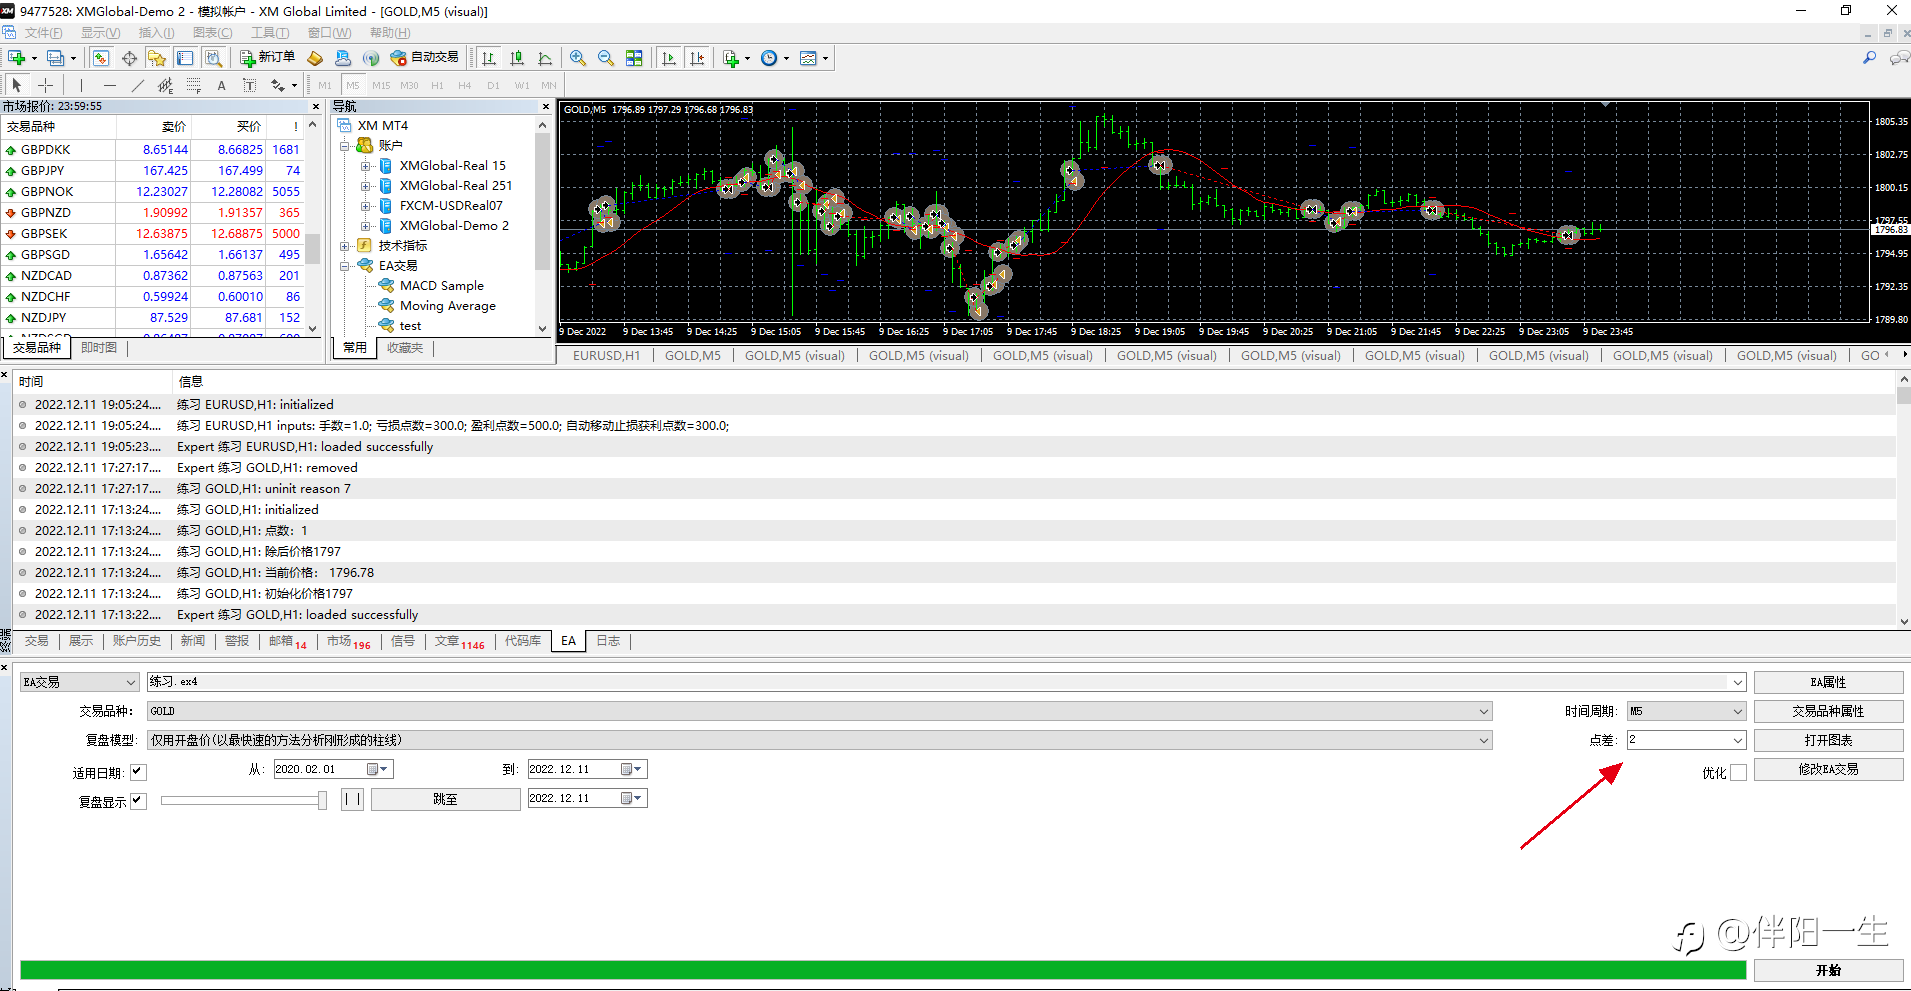Switch timeframe to M1
1911x991 pixels.
(x=325, y=85)
